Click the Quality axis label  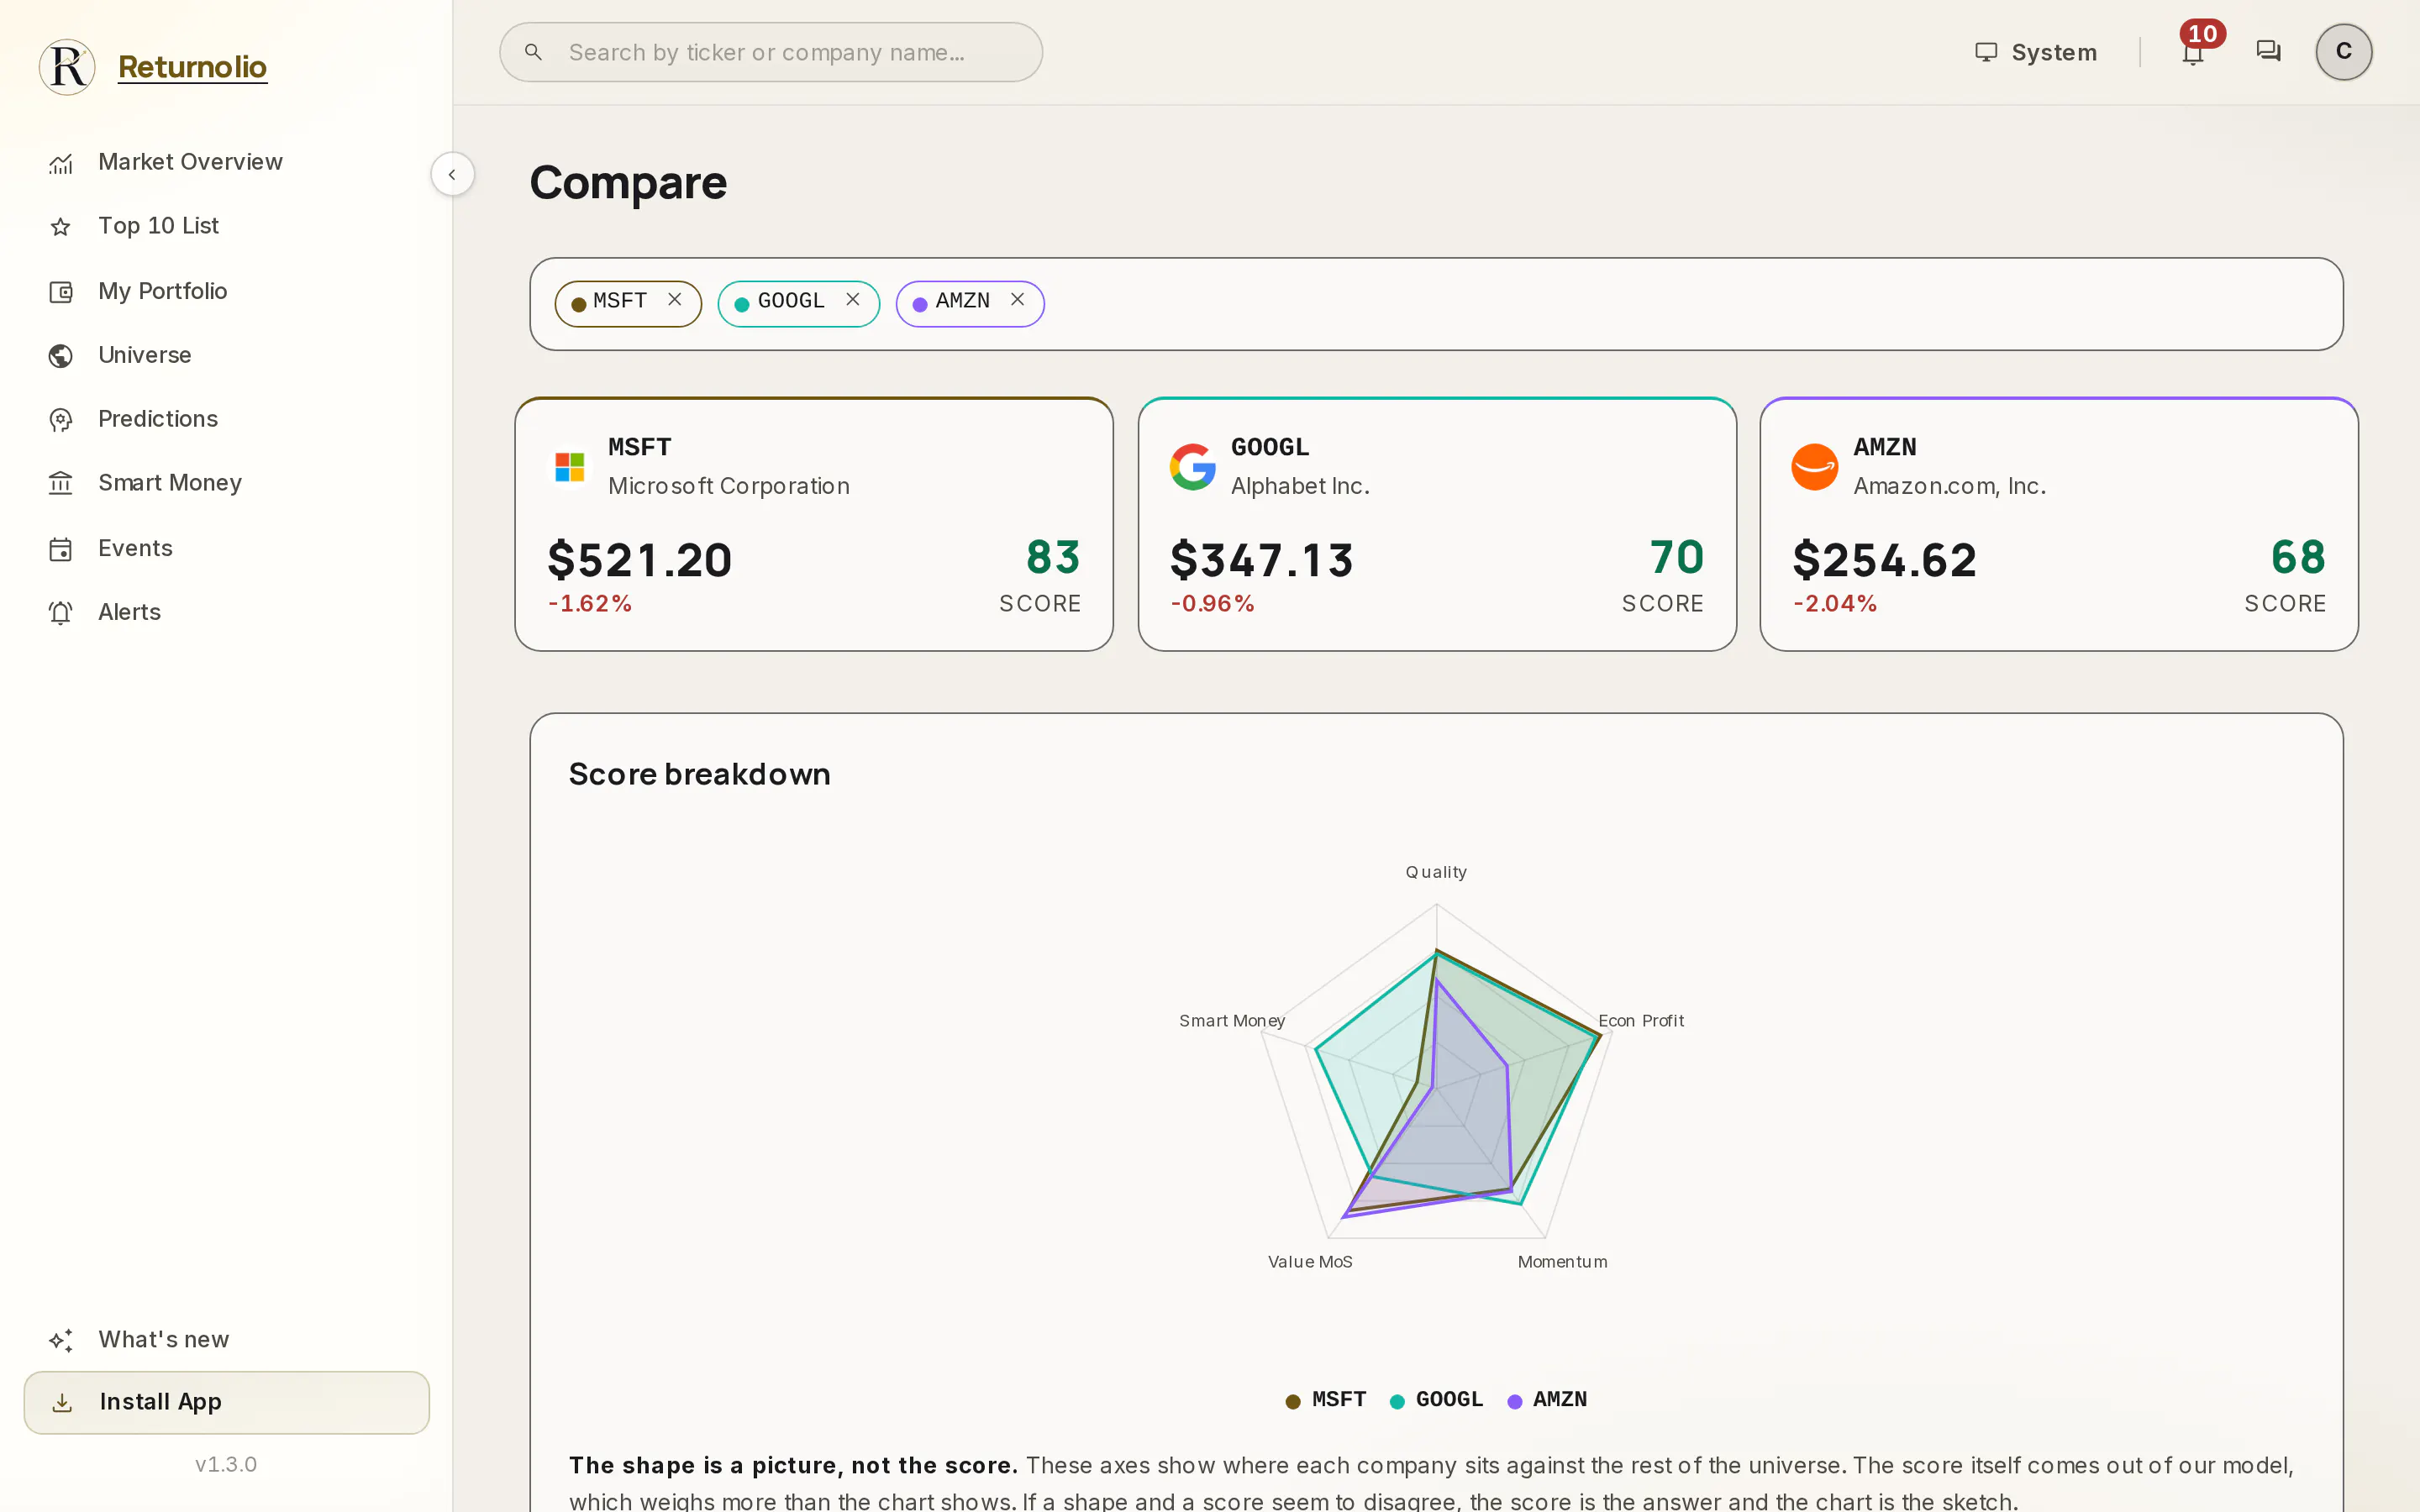1436,872
